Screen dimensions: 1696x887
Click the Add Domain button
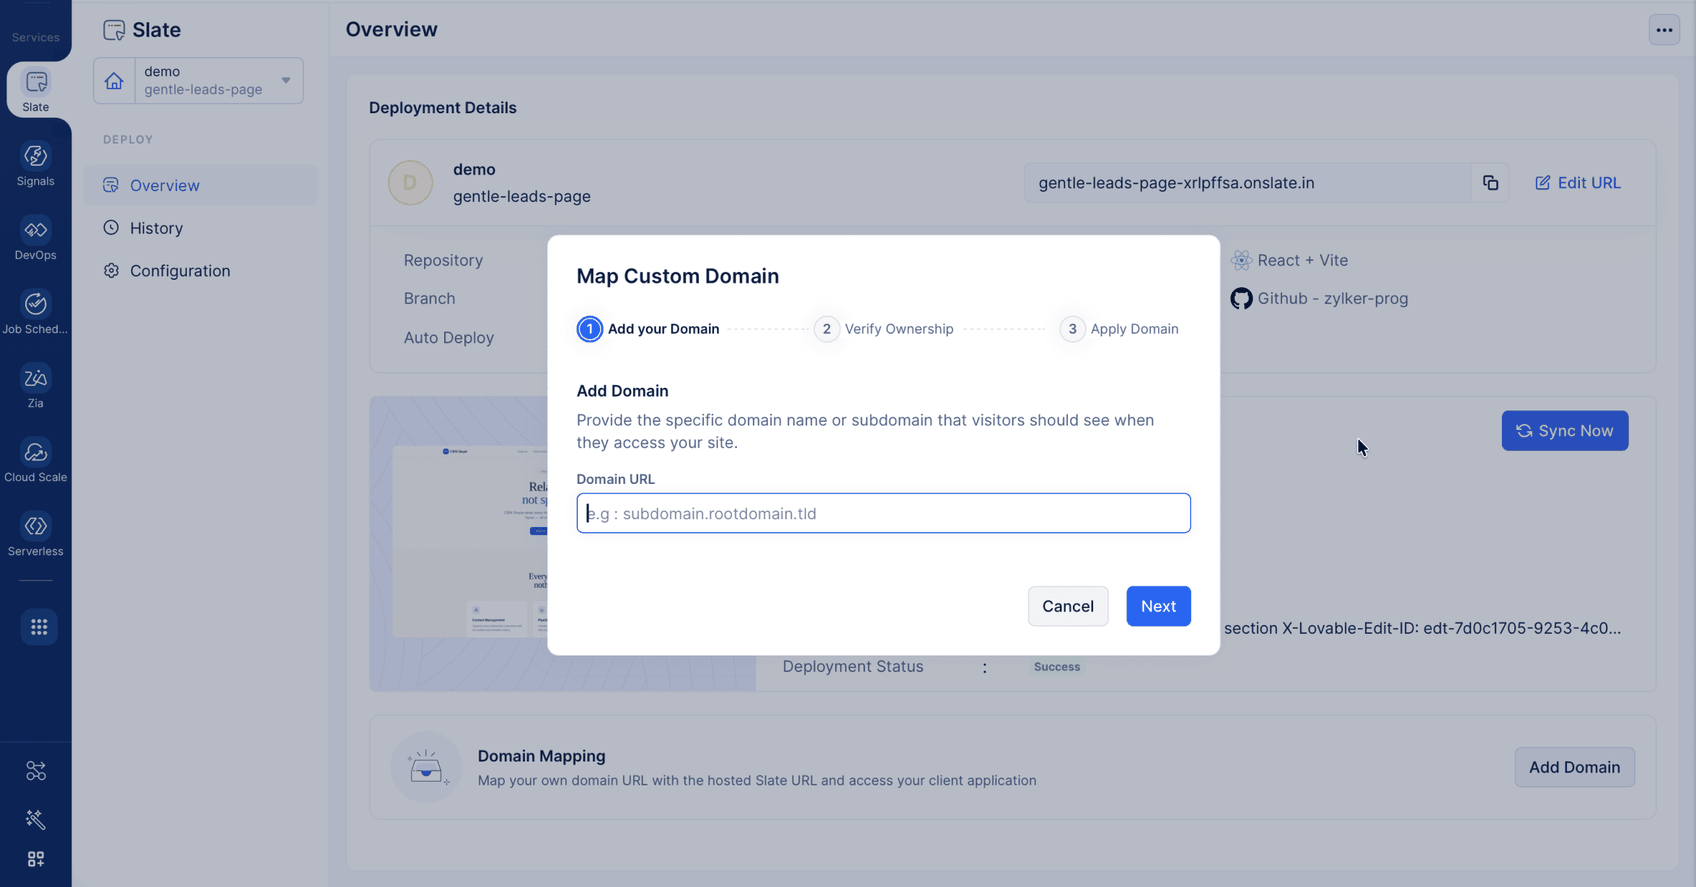[1574, 767]
